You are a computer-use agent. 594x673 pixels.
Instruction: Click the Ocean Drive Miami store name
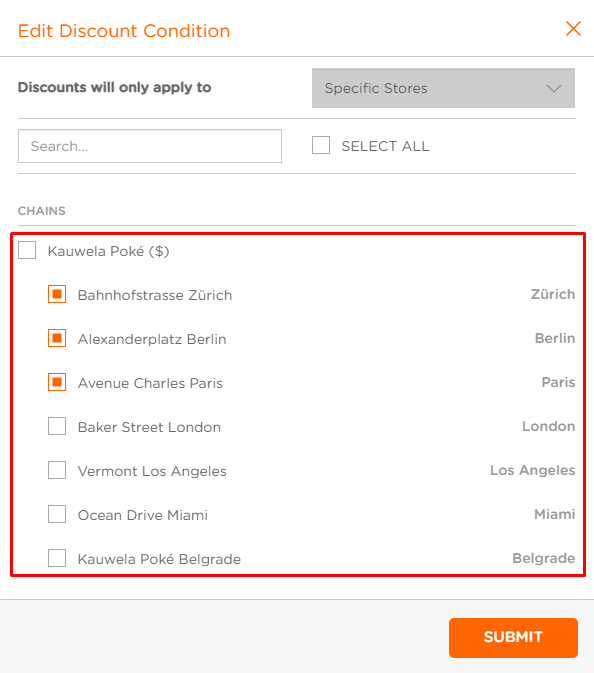[x=143, y=515]
